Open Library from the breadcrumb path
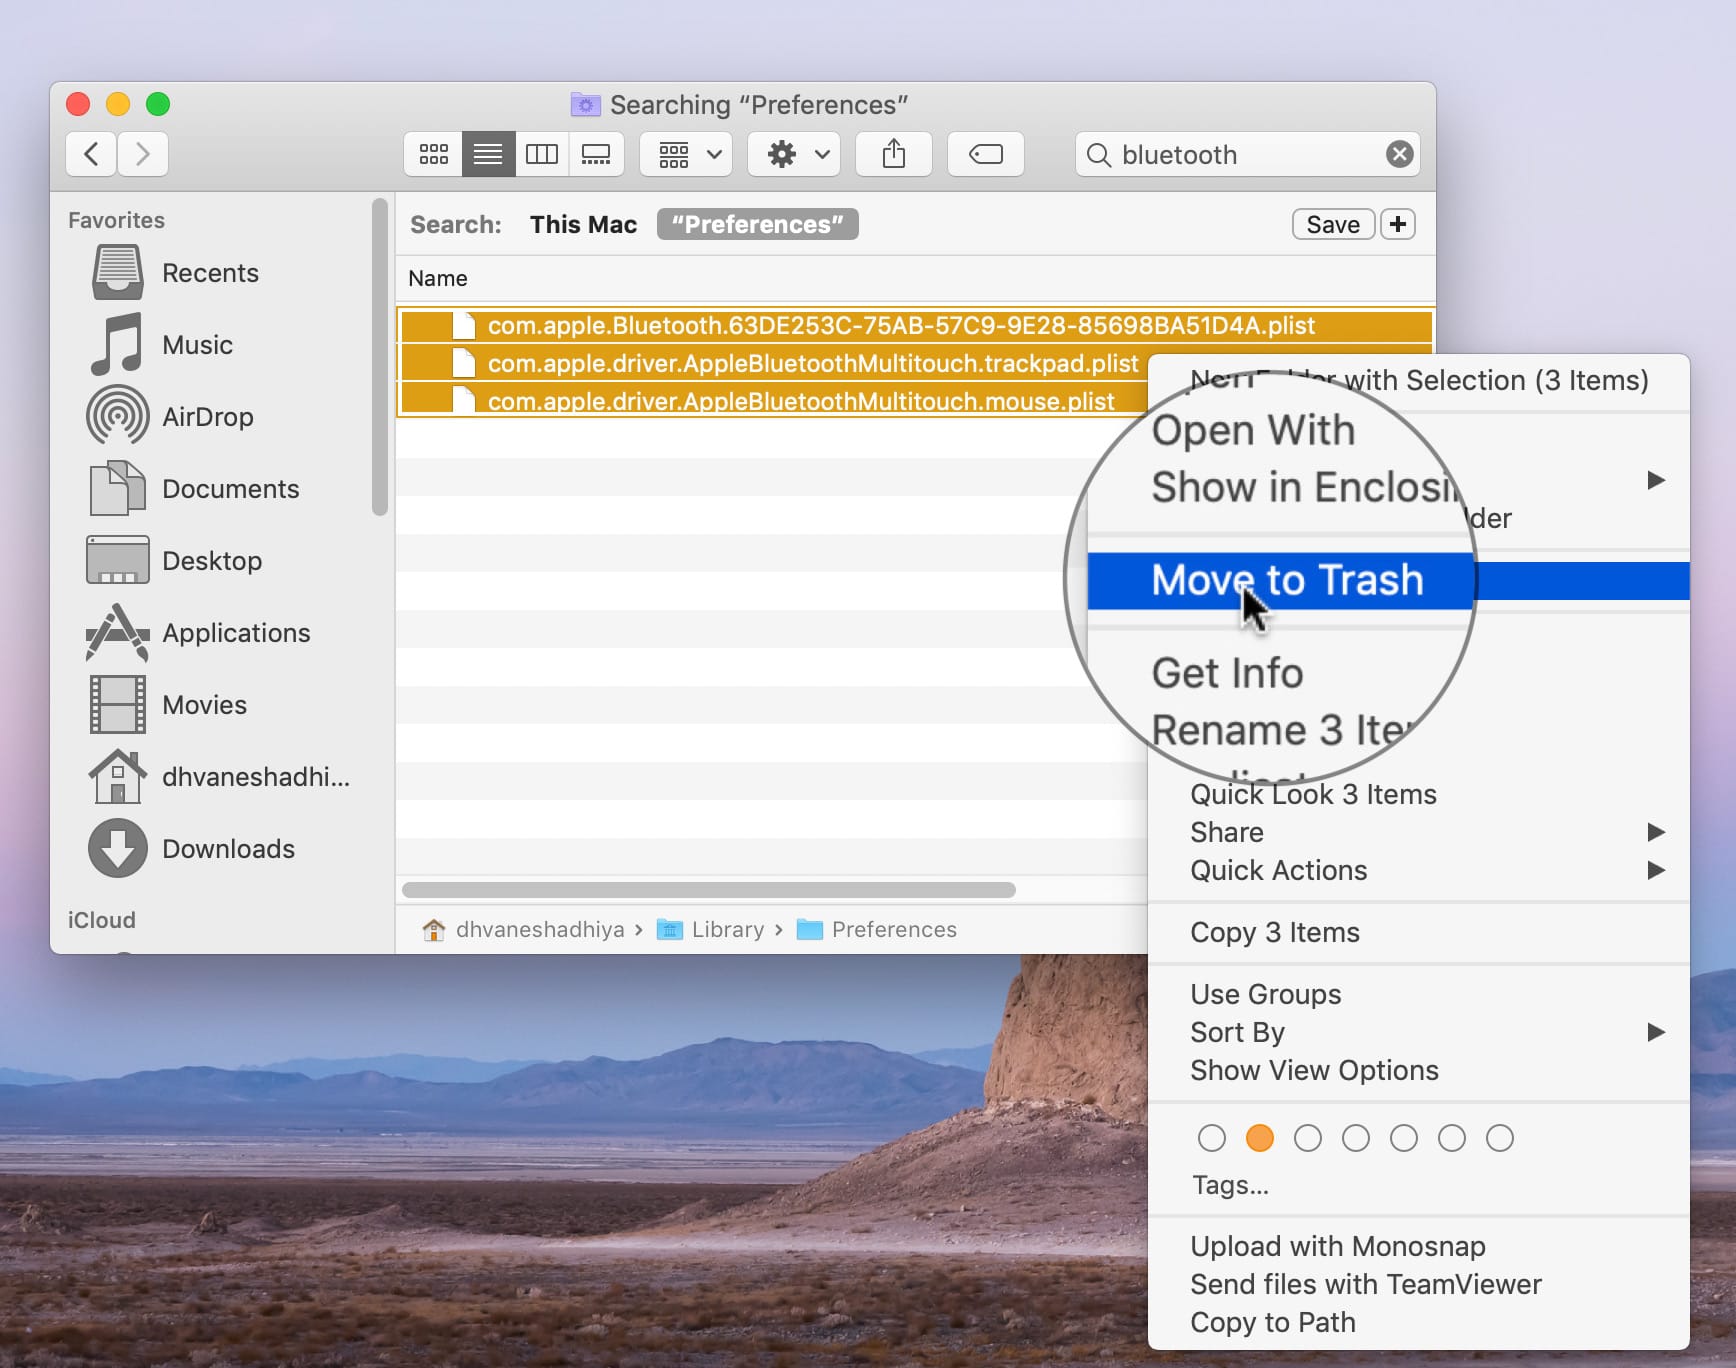 [727, 929]
